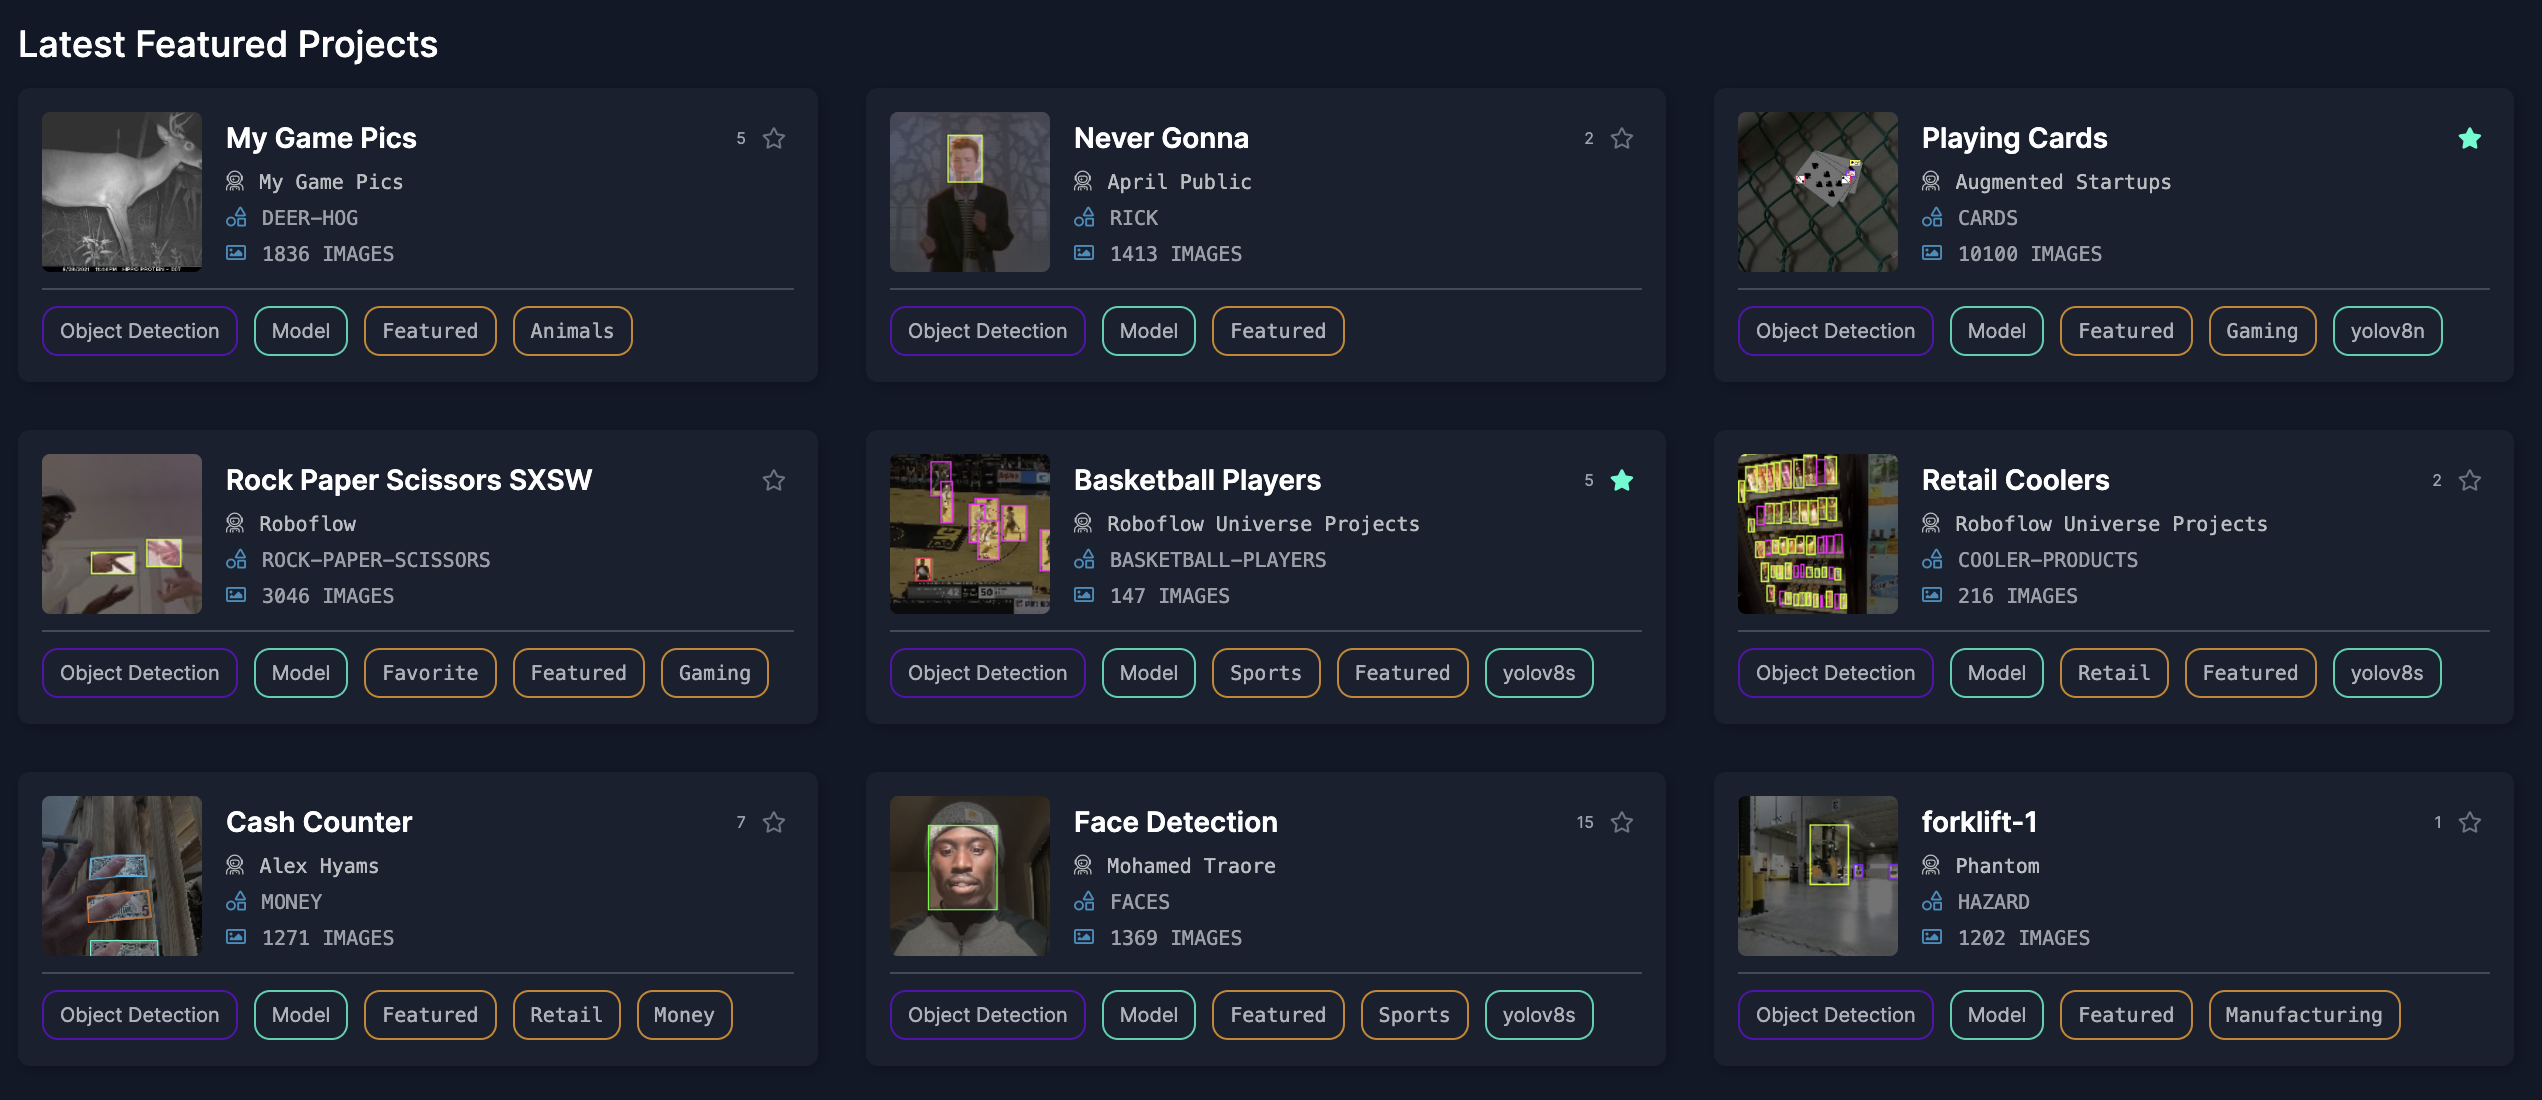Click images icon beside 10100 IMAGES
The height and width of the screenshot is (1100, 2542).
point(1932,253)
